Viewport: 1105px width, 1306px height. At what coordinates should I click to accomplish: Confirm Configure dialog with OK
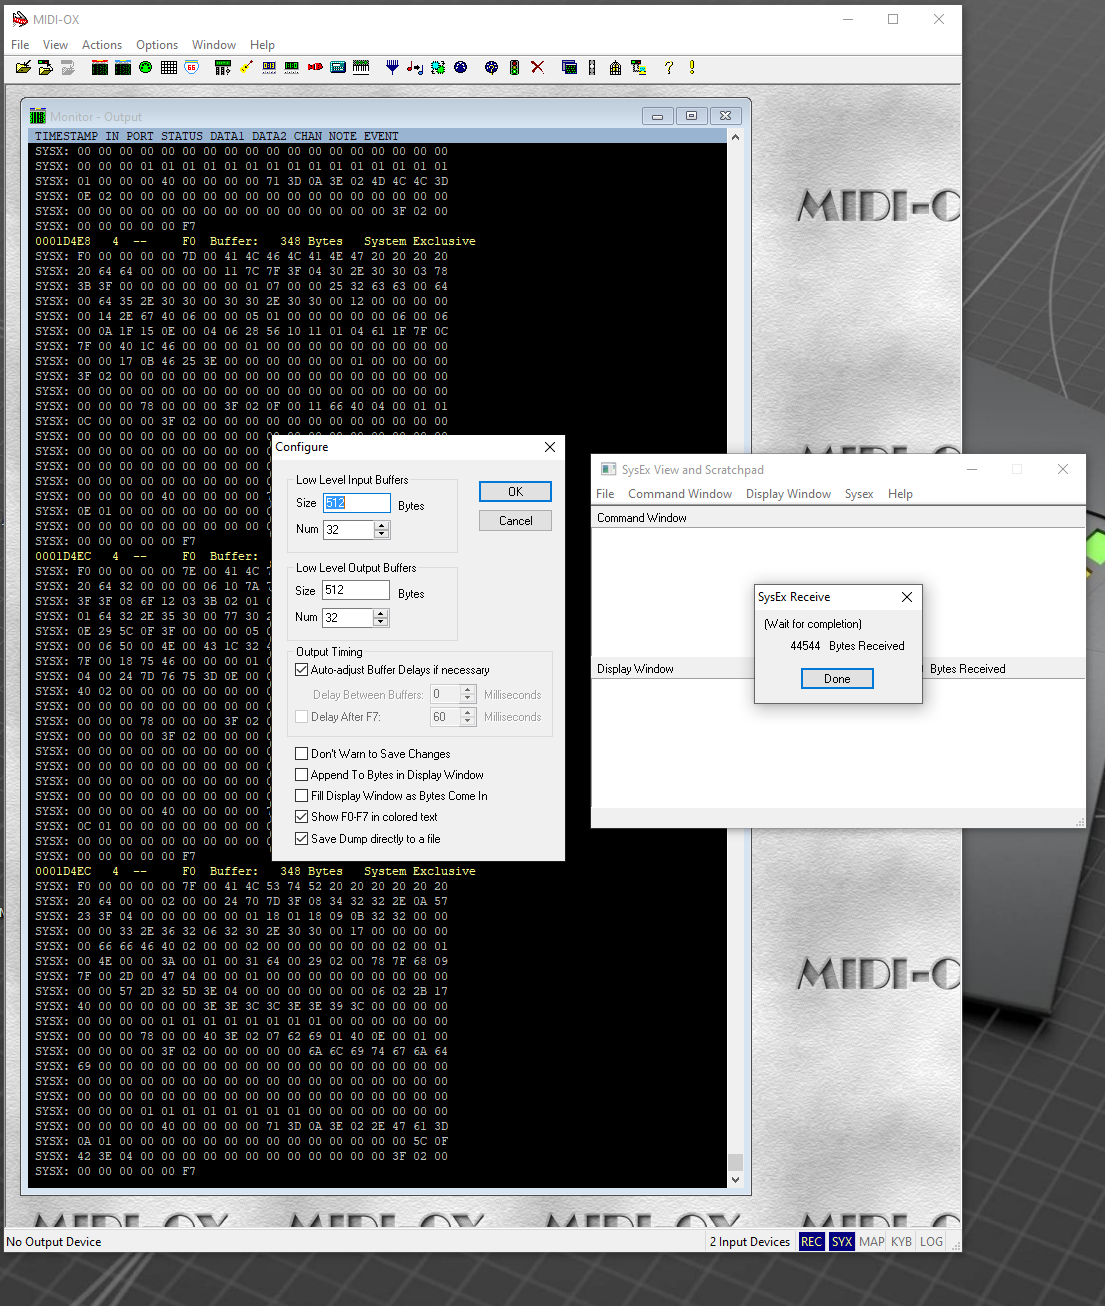[515, 492]
